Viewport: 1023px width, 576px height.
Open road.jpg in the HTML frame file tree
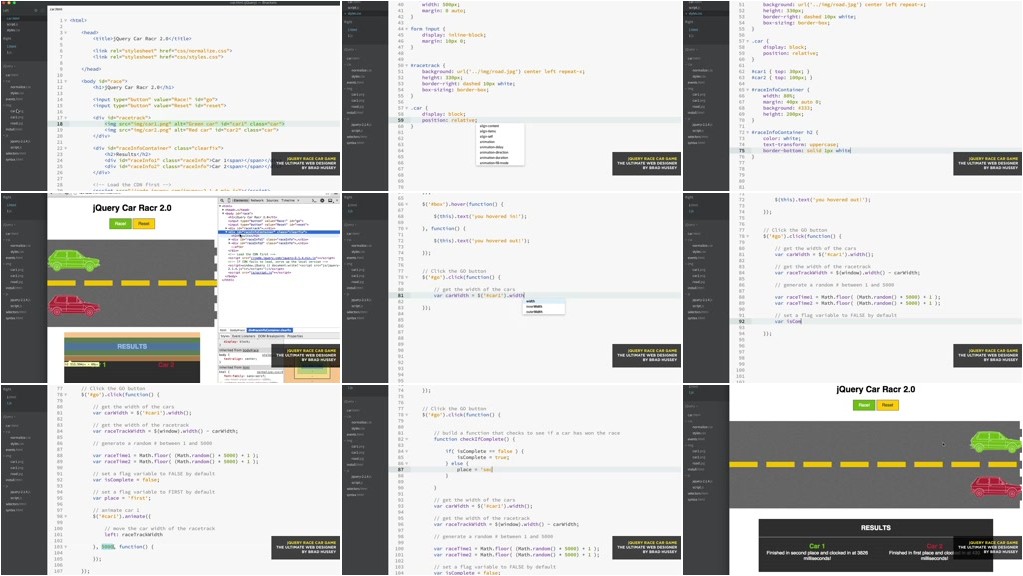[16, 123]
